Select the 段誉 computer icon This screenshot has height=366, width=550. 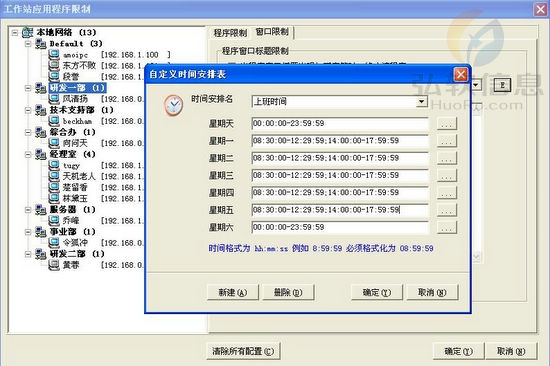point(54,76)
